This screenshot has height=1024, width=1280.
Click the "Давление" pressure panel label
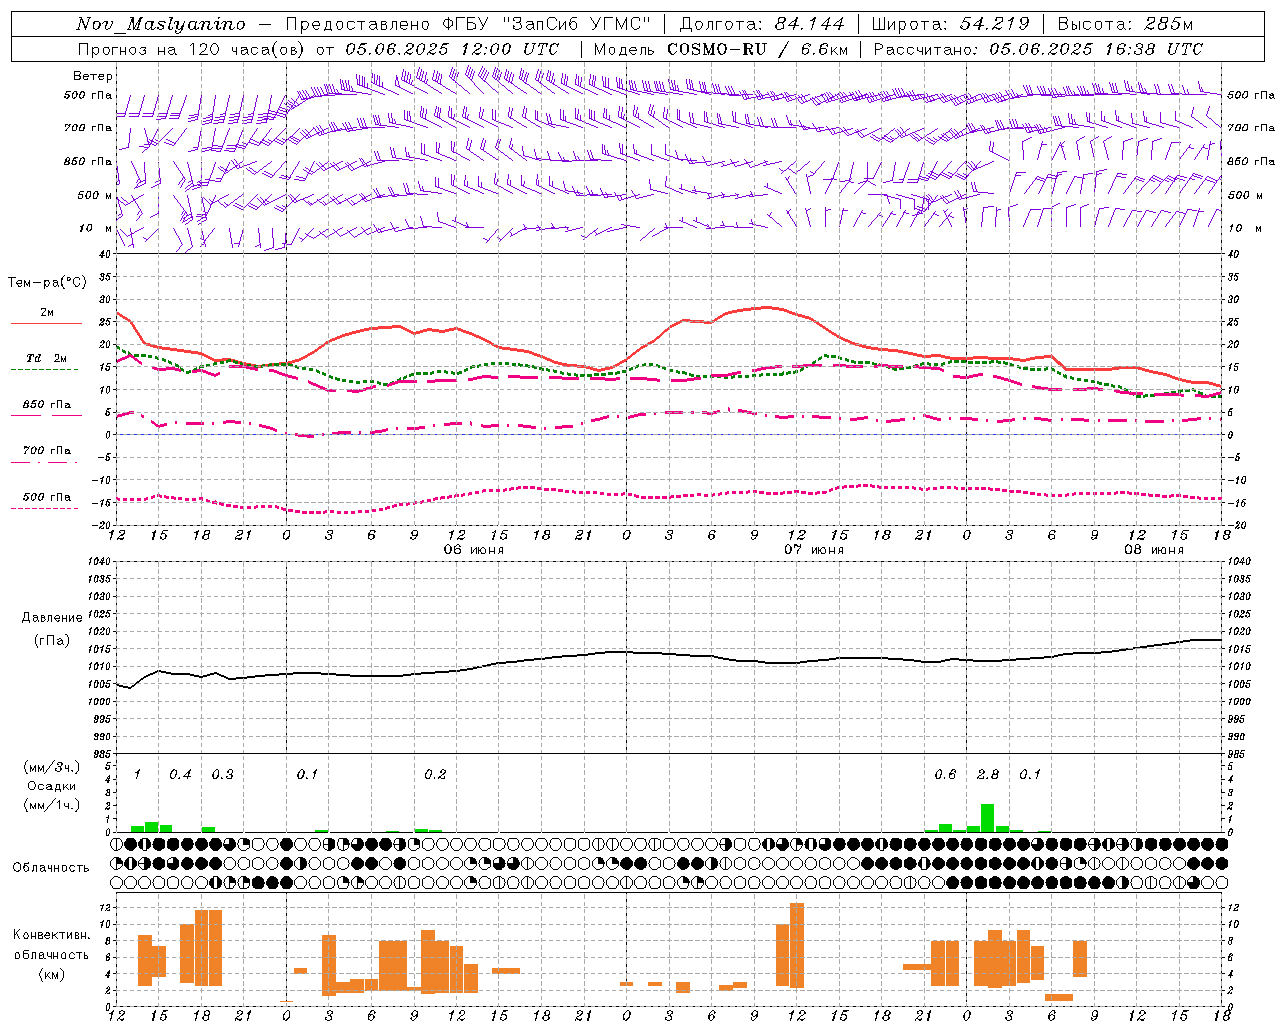(52, 618)
